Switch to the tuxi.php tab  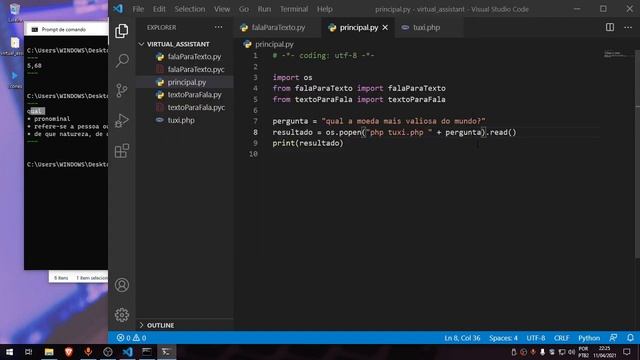(x=426, y=27)
